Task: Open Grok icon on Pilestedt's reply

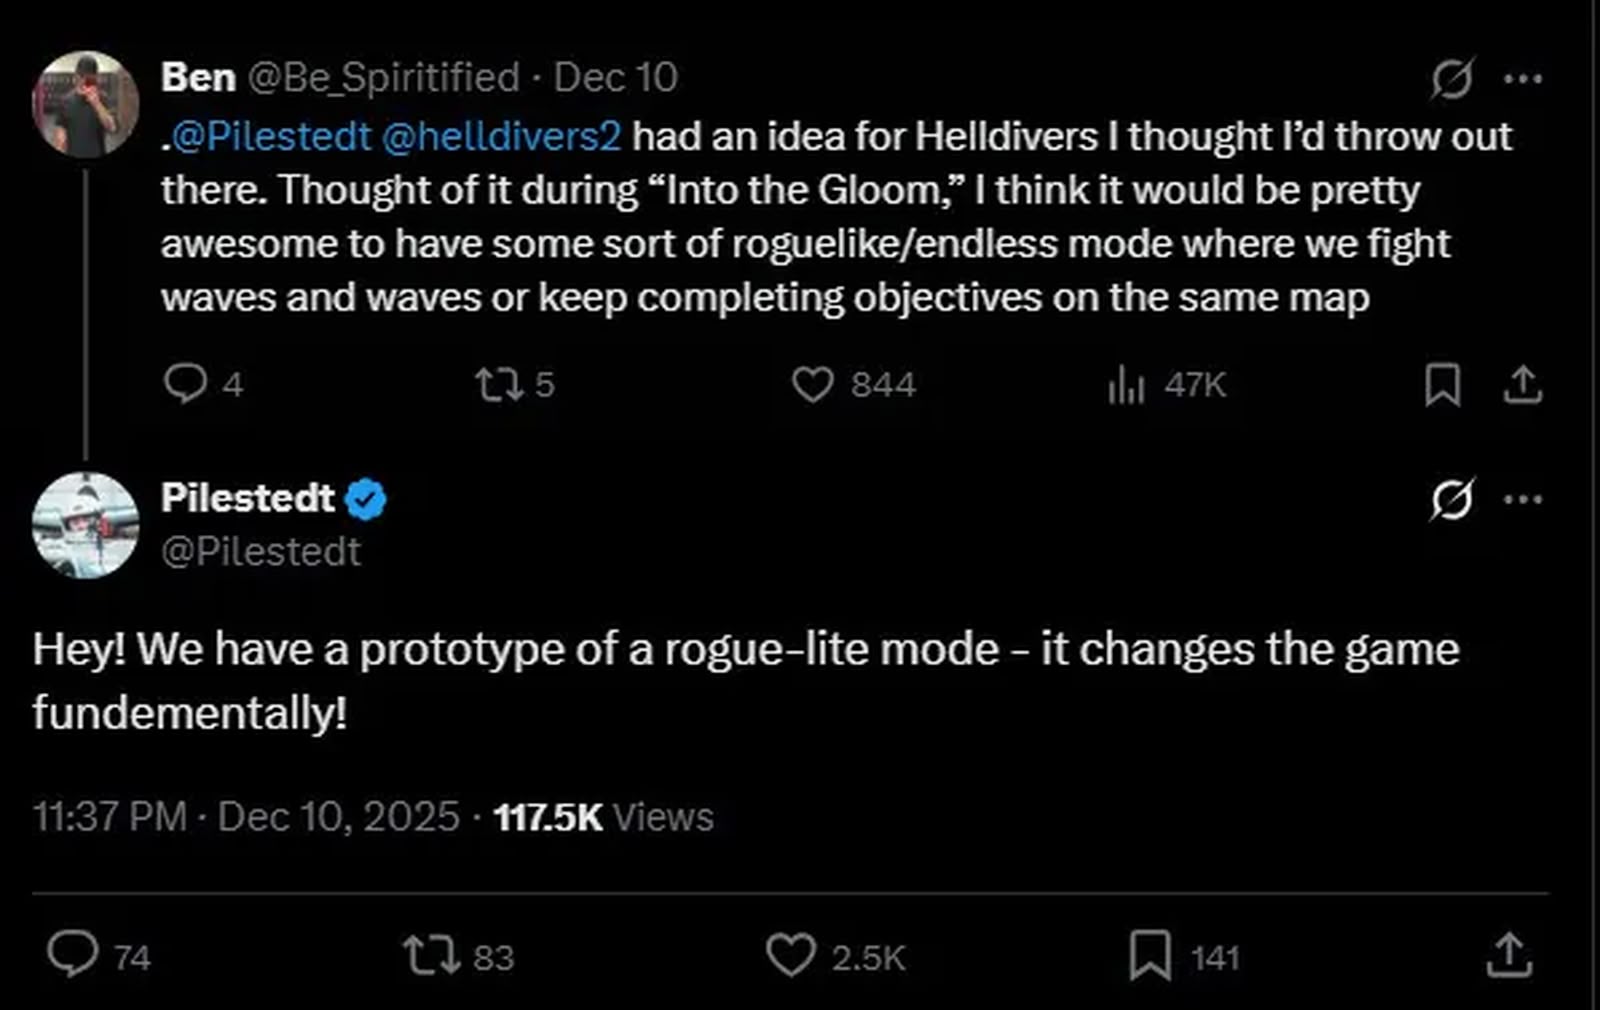Action: [1451, 499]
